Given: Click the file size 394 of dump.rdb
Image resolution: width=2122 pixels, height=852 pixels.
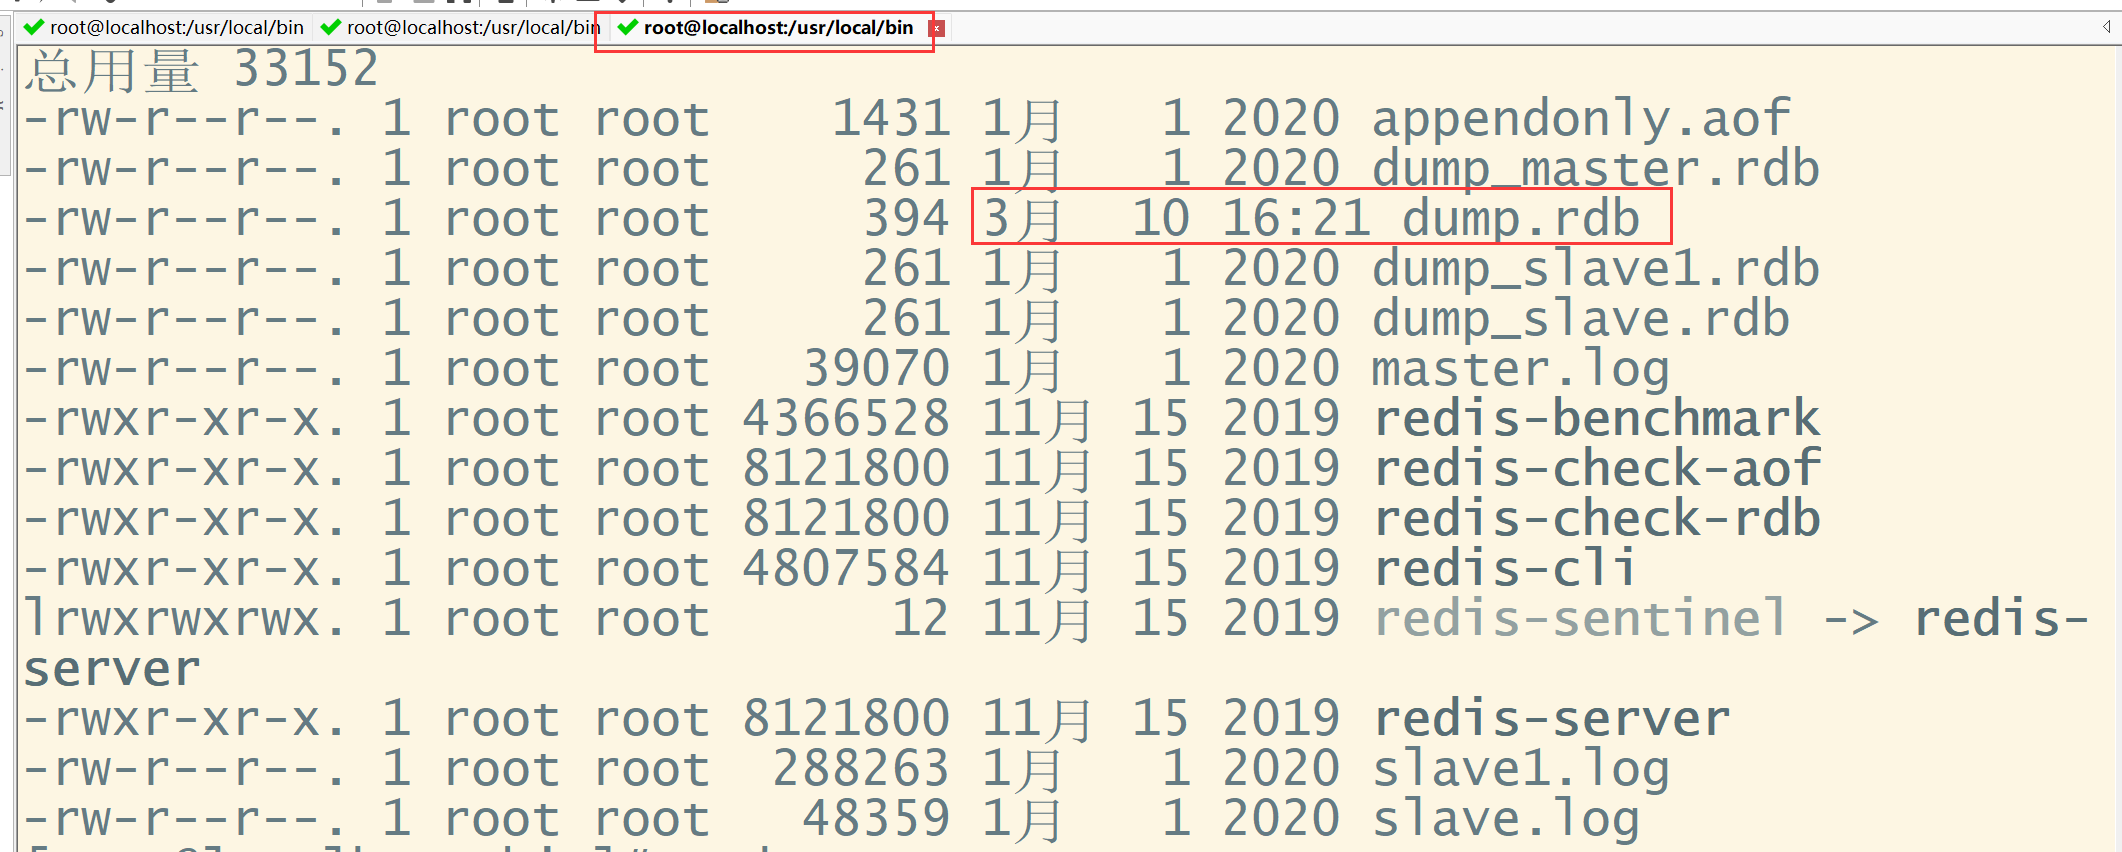Looking at the screenshot, I should 906,219.
